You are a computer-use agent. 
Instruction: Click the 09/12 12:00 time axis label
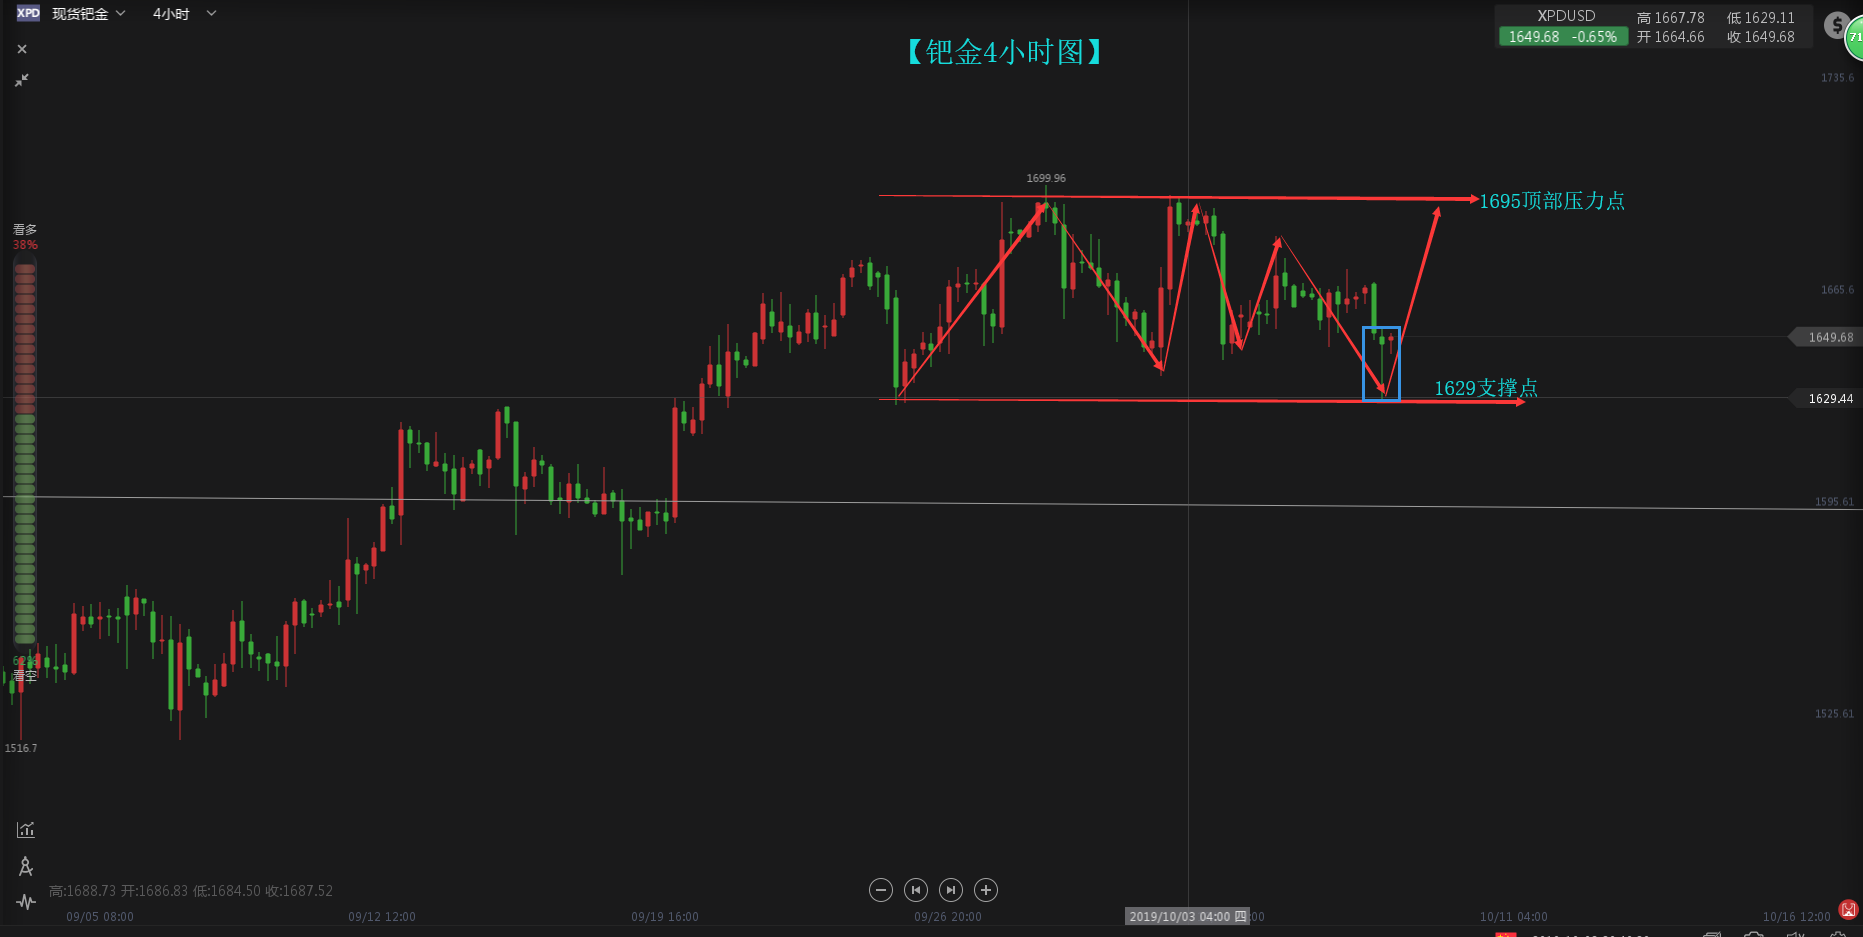tap(382, 917)
